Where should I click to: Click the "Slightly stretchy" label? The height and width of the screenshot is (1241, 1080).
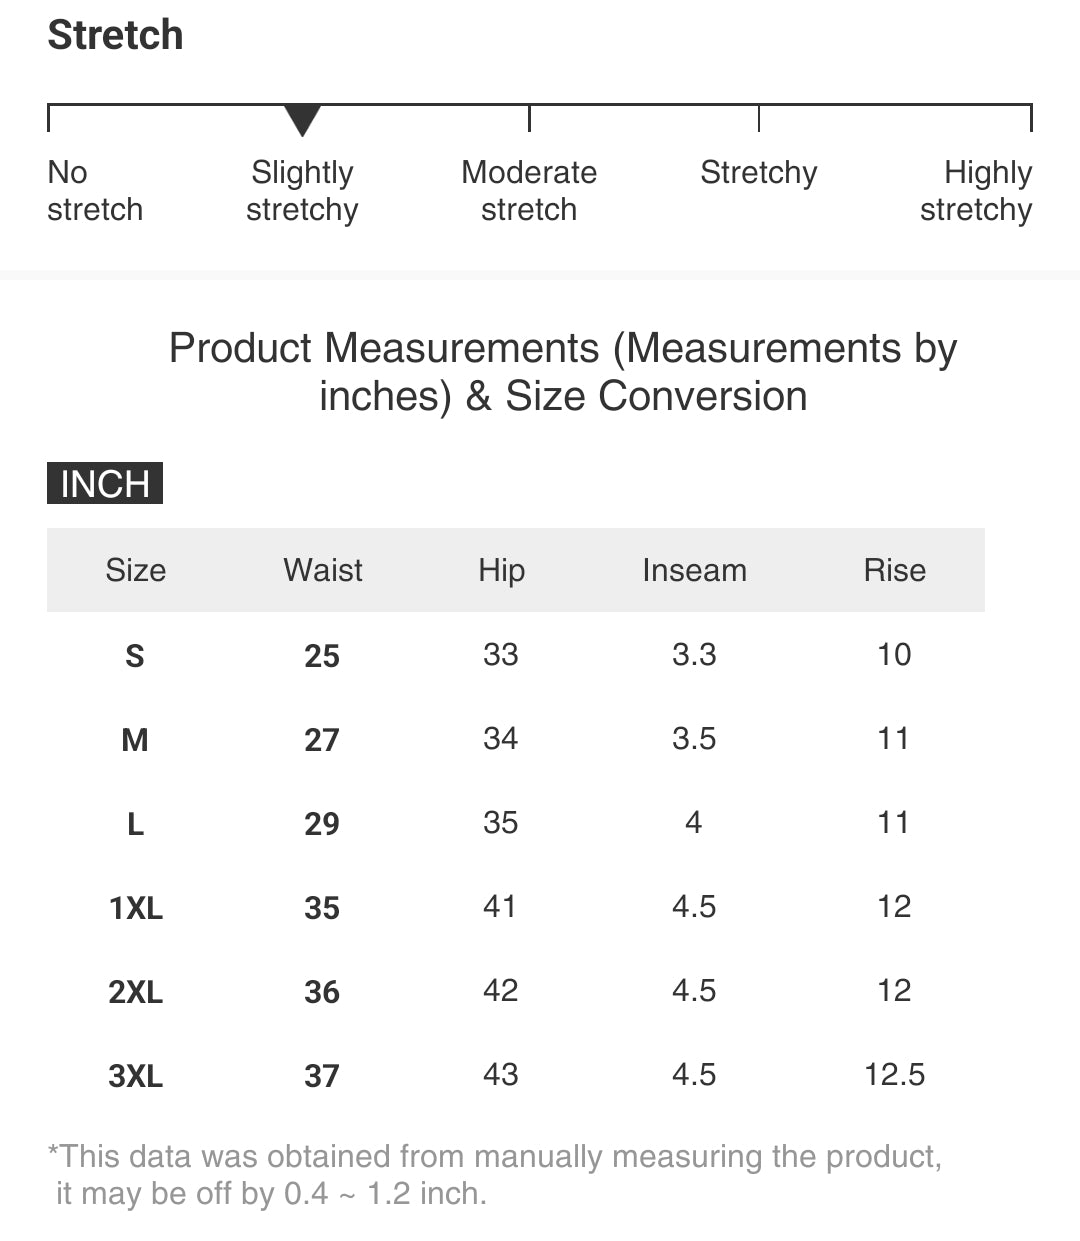point(302,191)
